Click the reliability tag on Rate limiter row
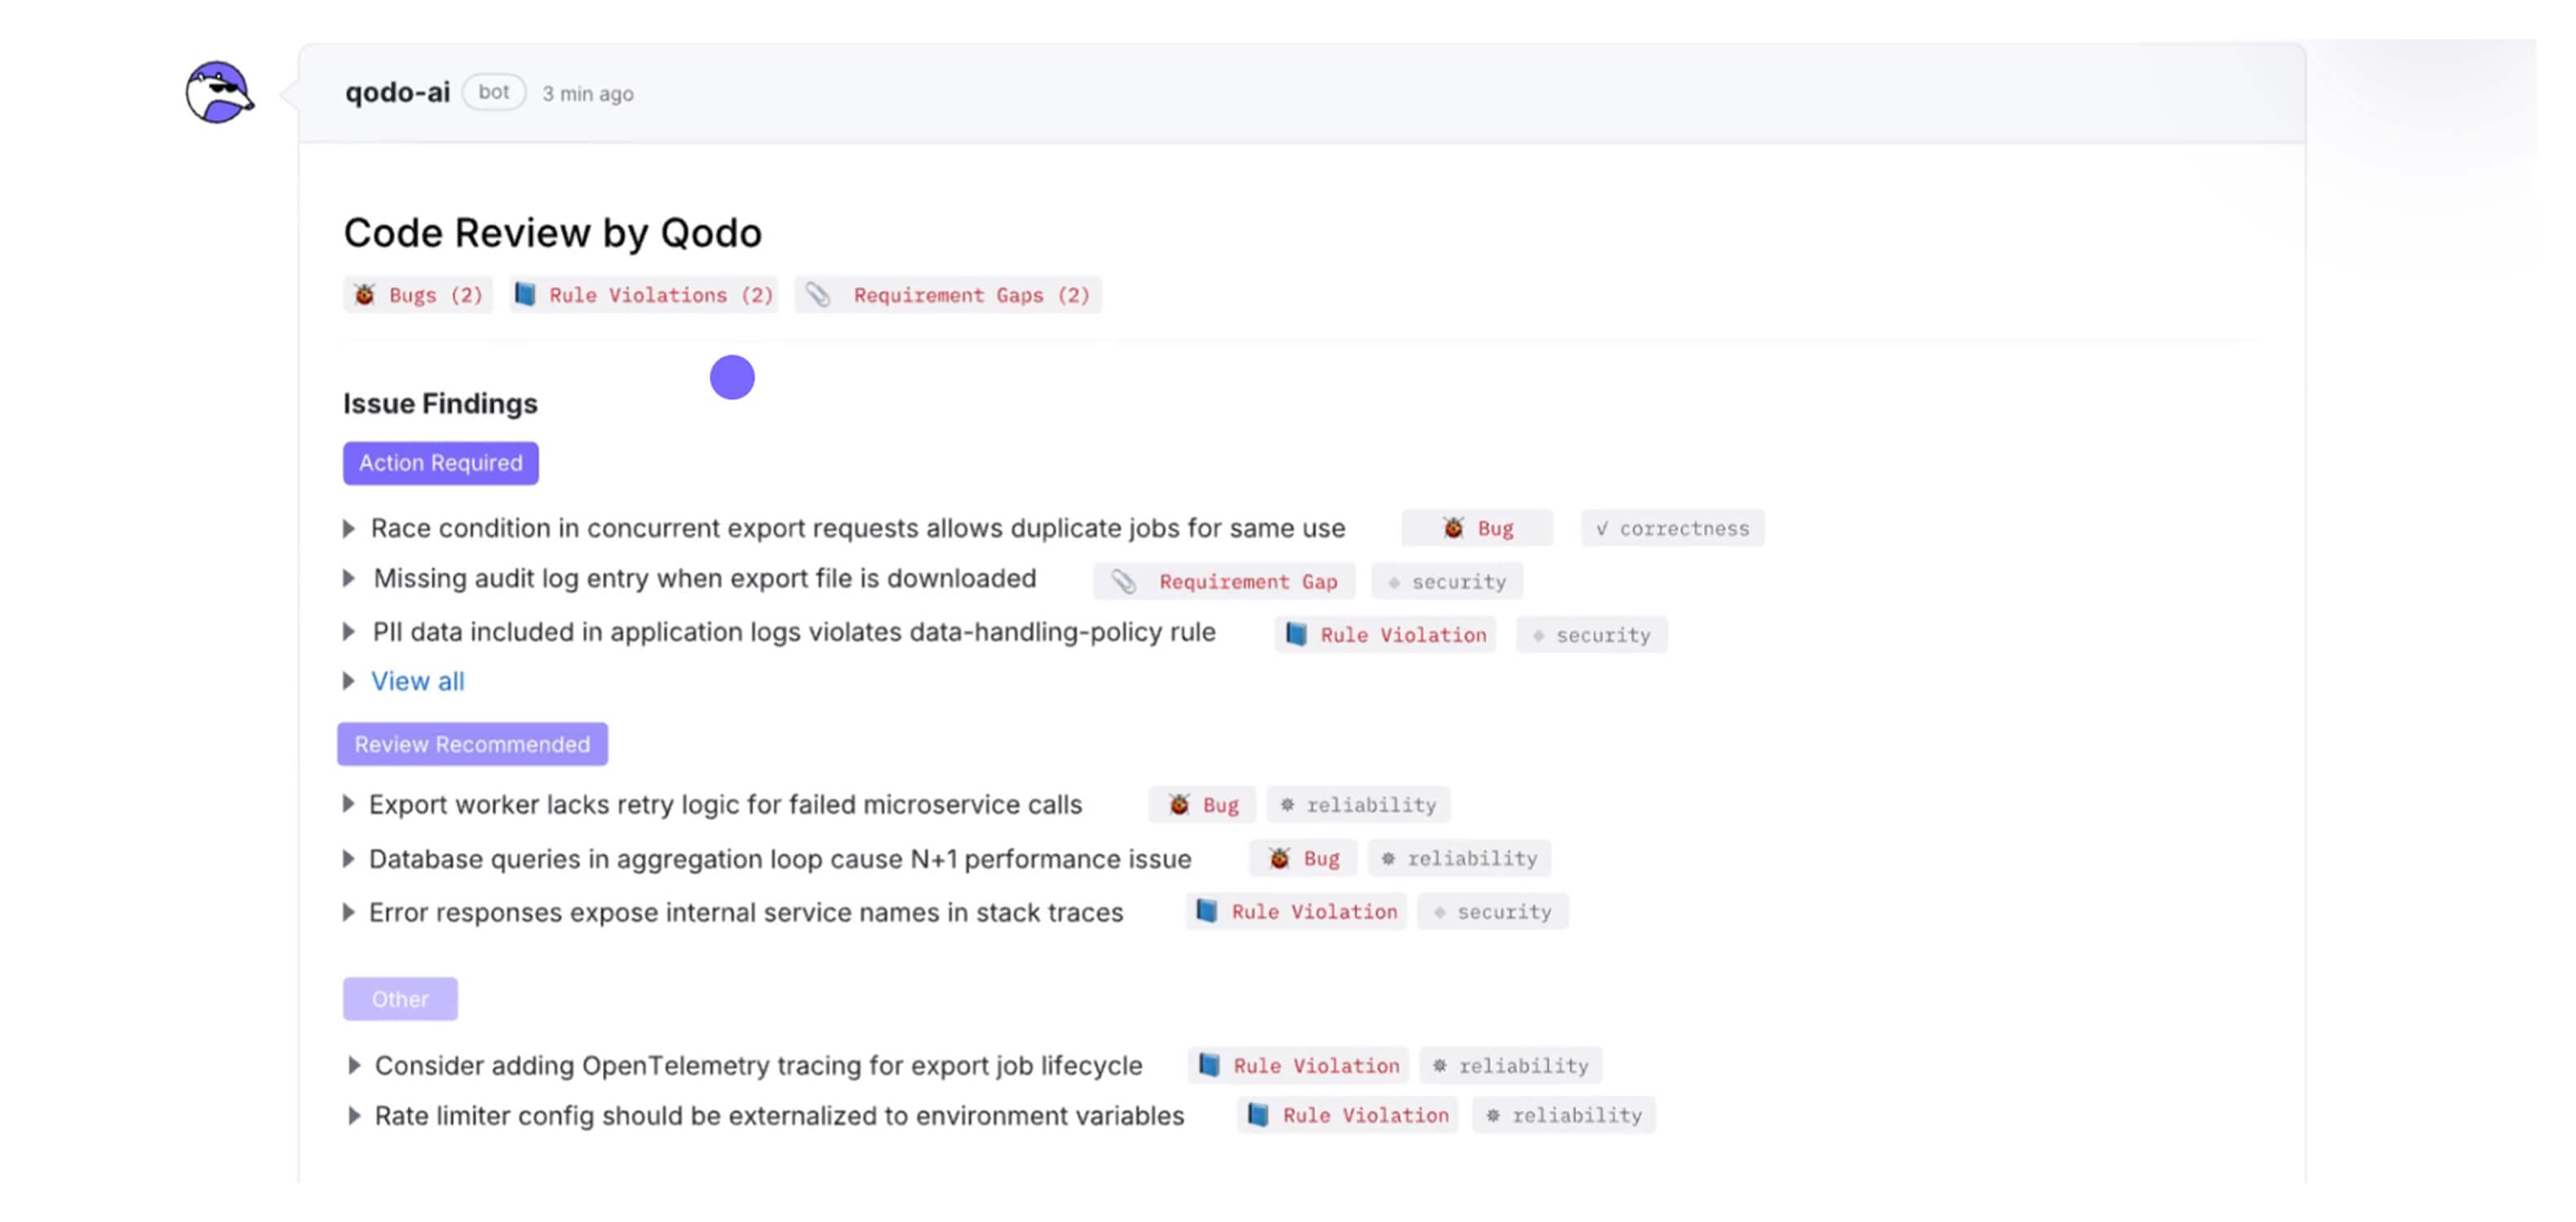This screenshot has height=1222, width=2576. (1564, 1115)
